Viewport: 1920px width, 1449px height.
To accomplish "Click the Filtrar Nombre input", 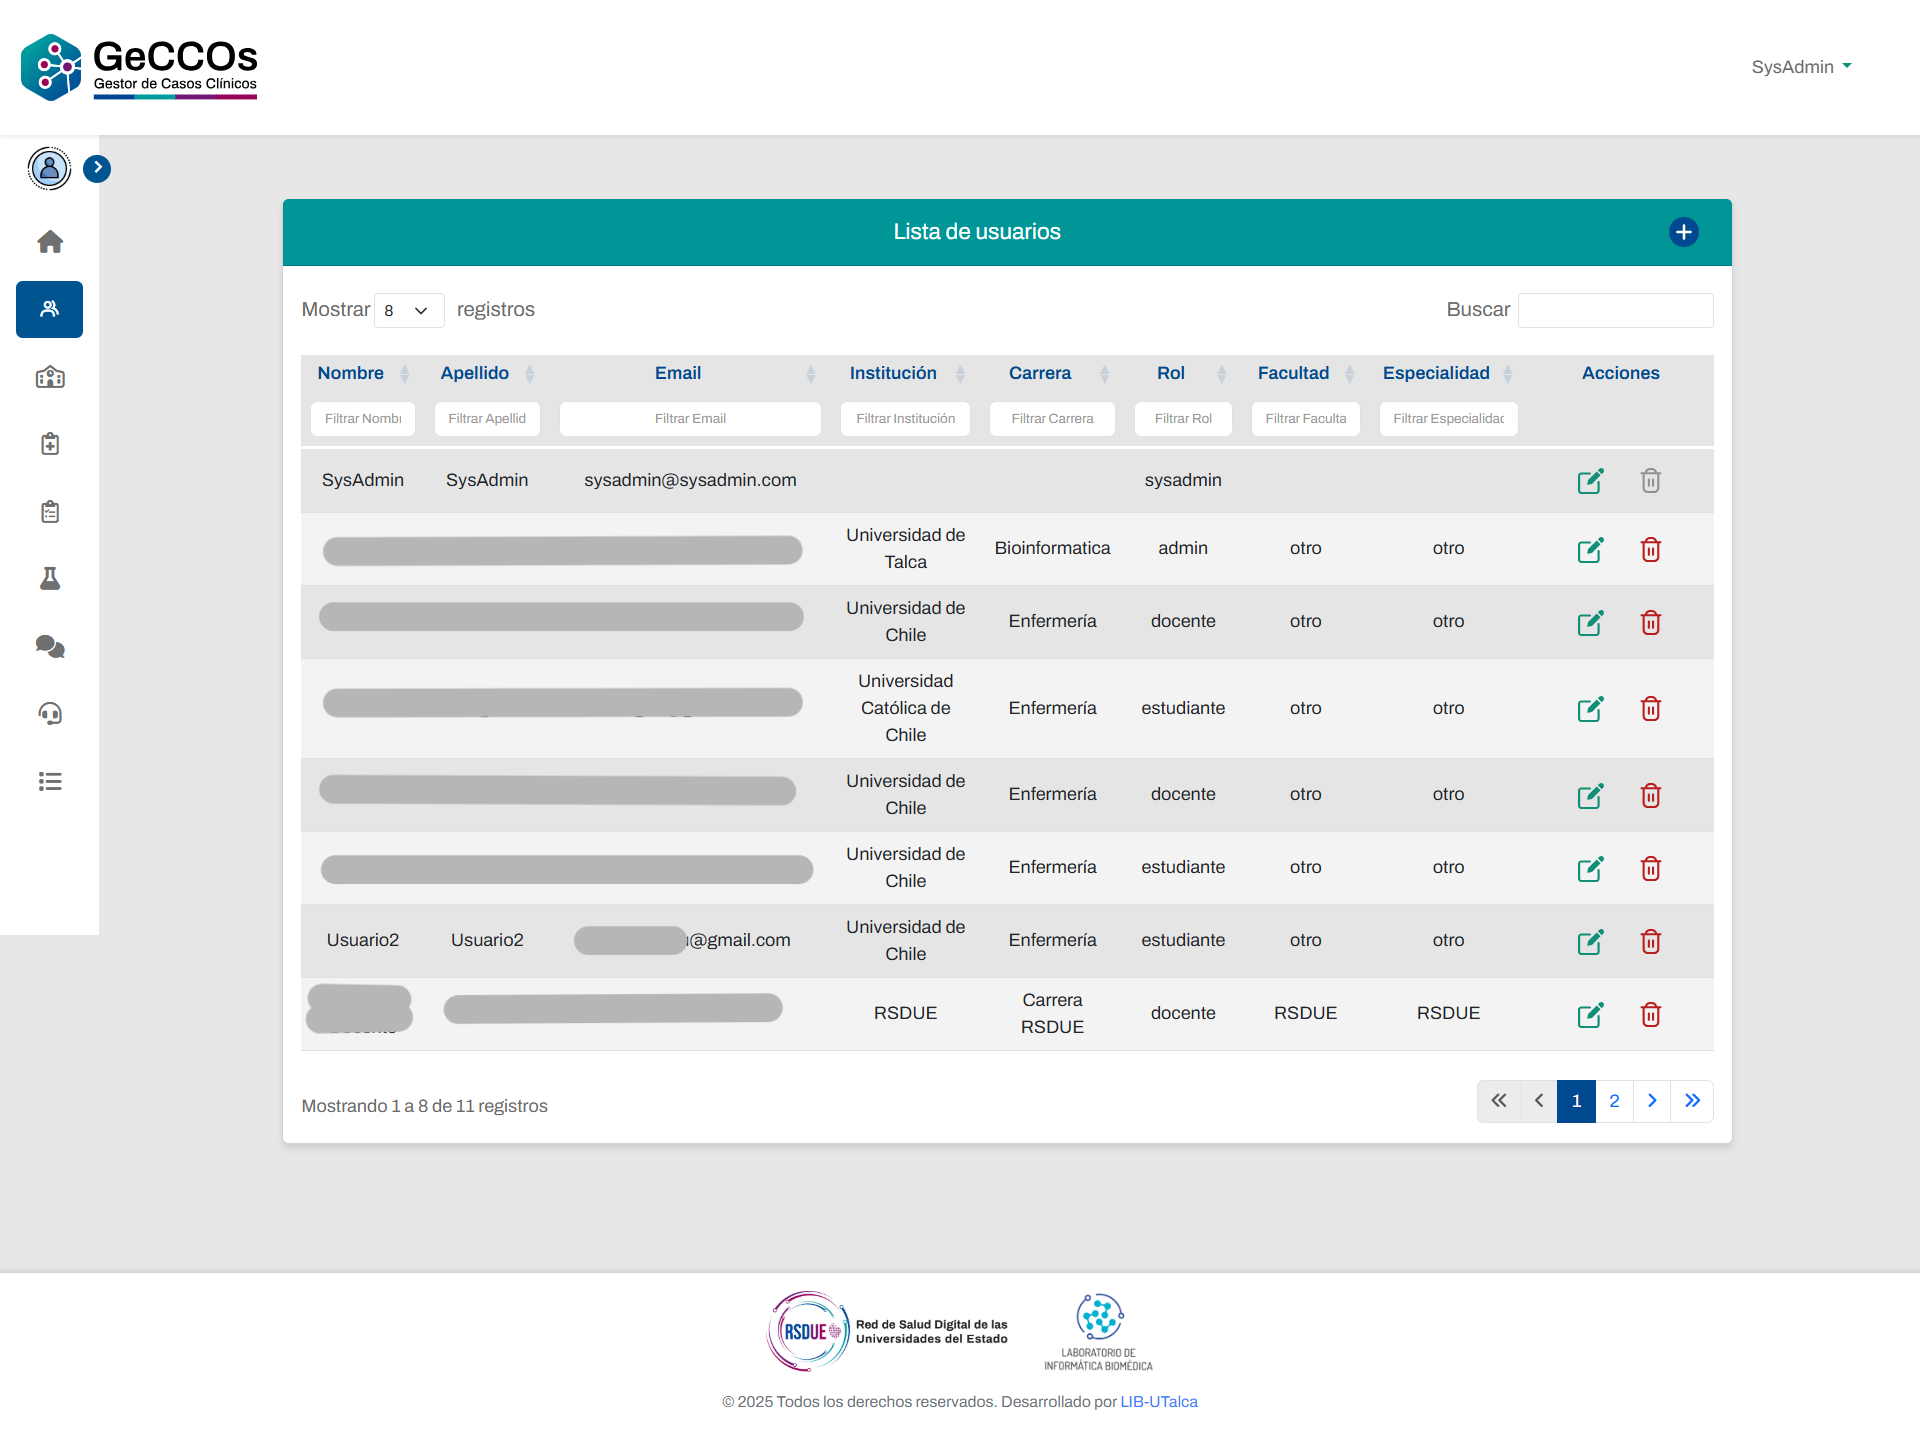I will pos(363,419).
